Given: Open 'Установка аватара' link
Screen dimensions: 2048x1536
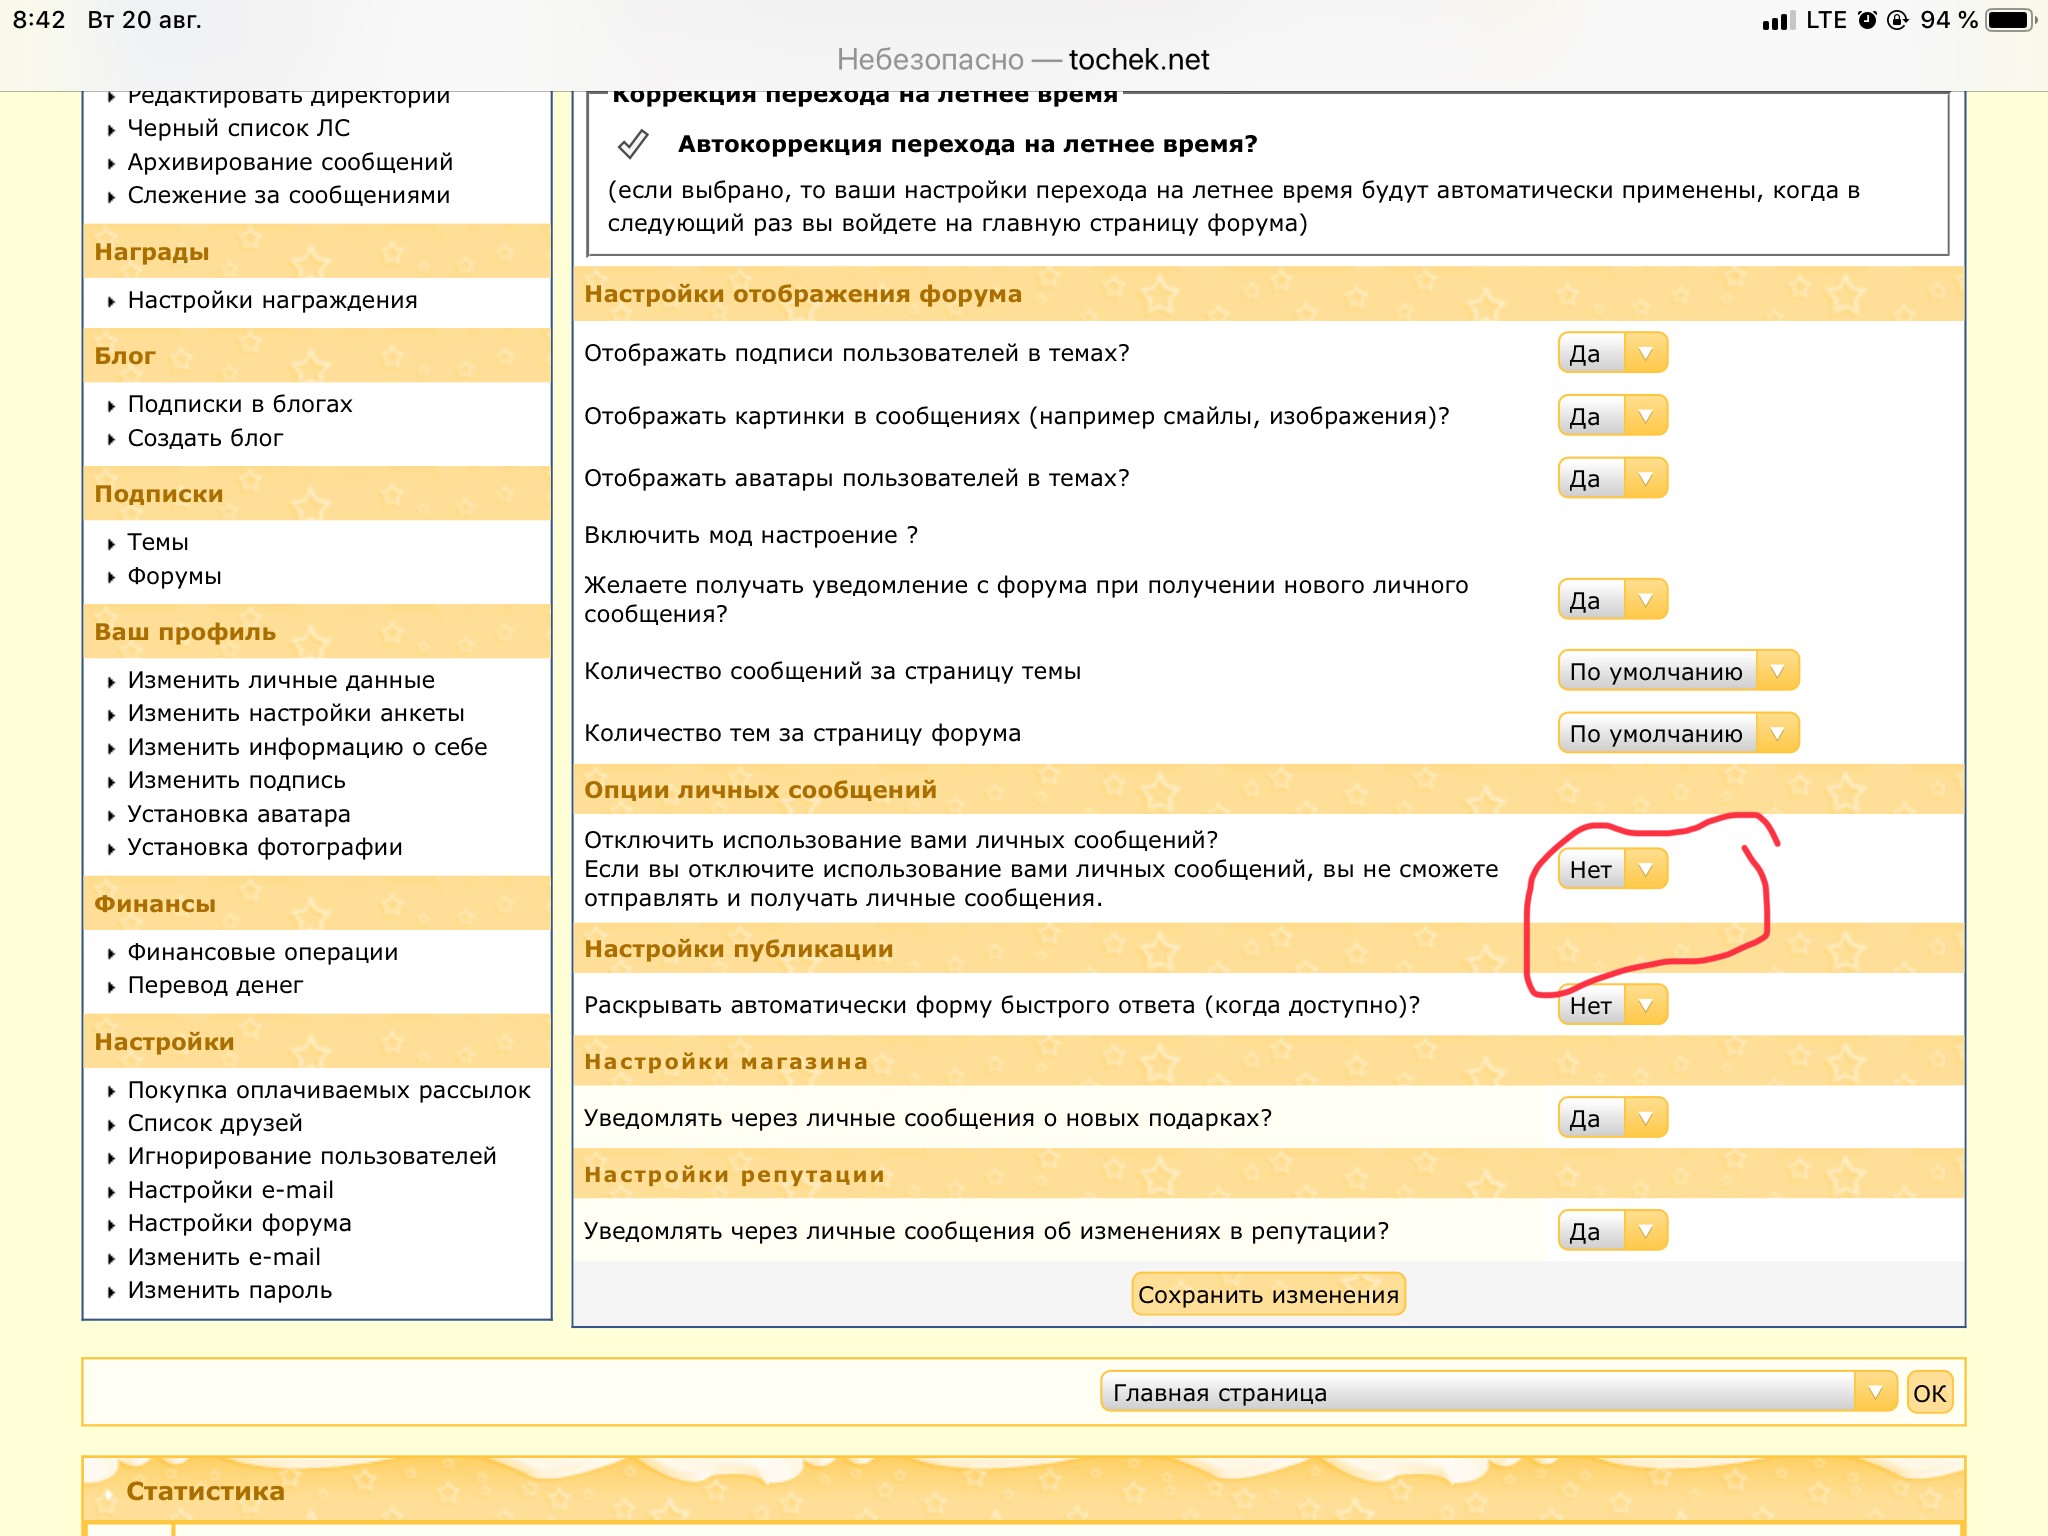Looking at the screenshot, I should click(239, 814).
